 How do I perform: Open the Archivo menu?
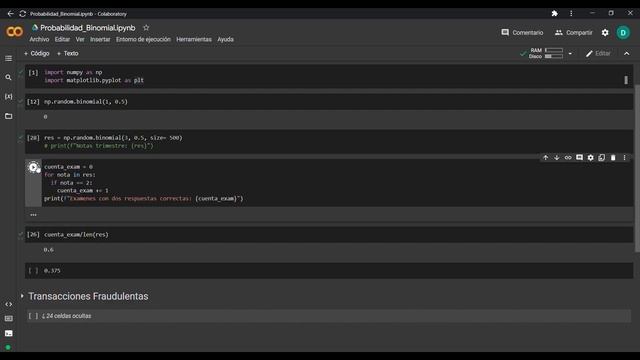pyautogui.click(x=39, y=40)
